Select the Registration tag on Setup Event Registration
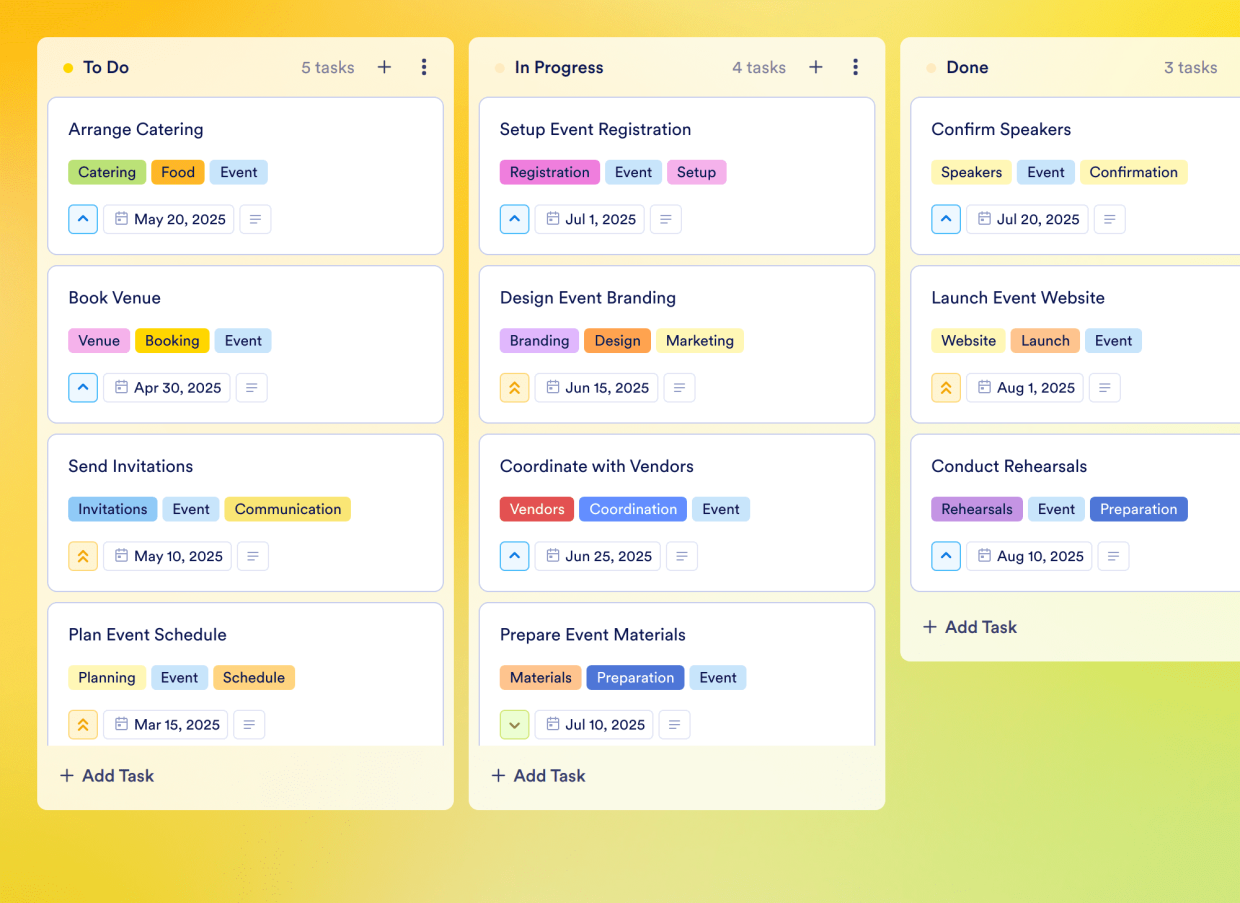The width and height of the screenshot is (1240, 903). point(549,172)
